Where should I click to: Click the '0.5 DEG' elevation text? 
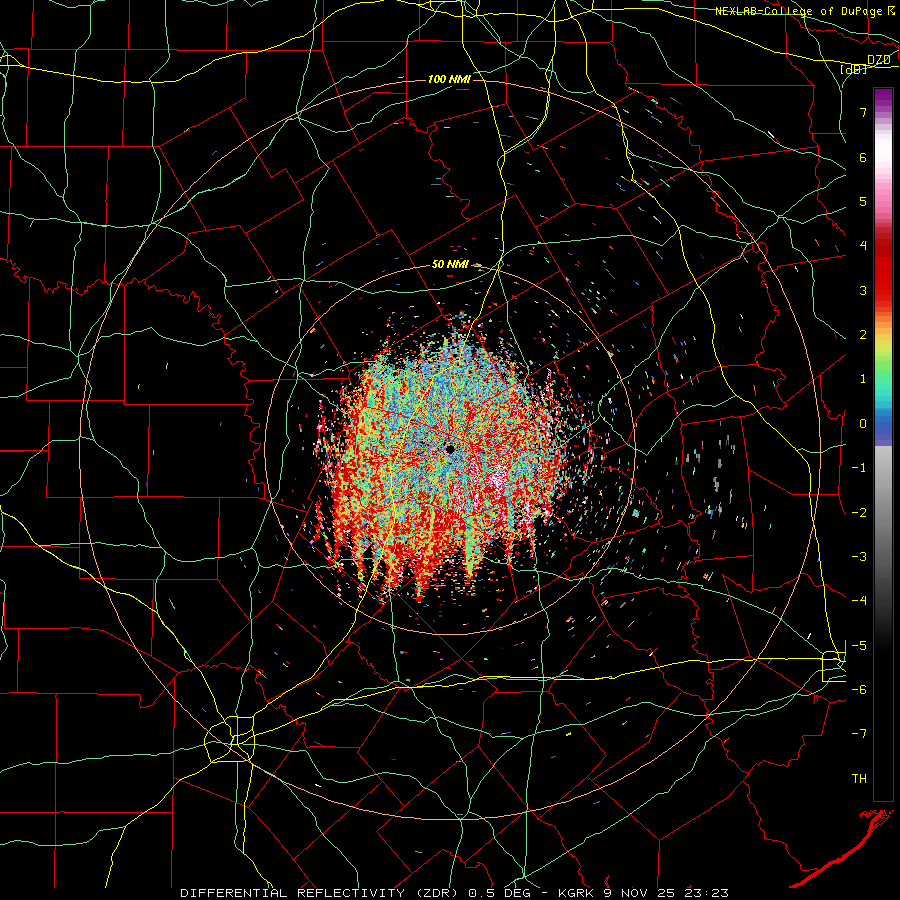499,893
